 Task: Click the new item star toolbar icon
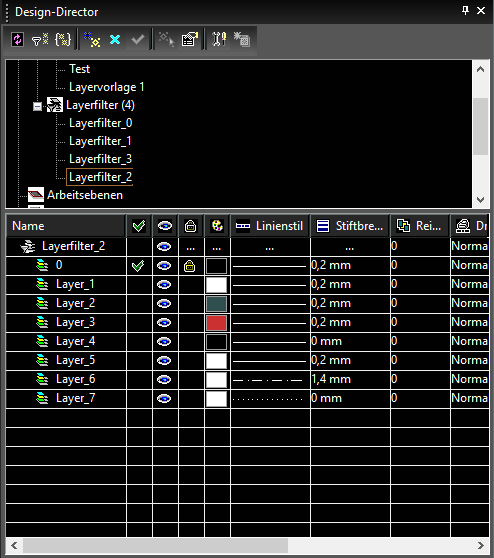pyautogui.click(x=92, y=39)
